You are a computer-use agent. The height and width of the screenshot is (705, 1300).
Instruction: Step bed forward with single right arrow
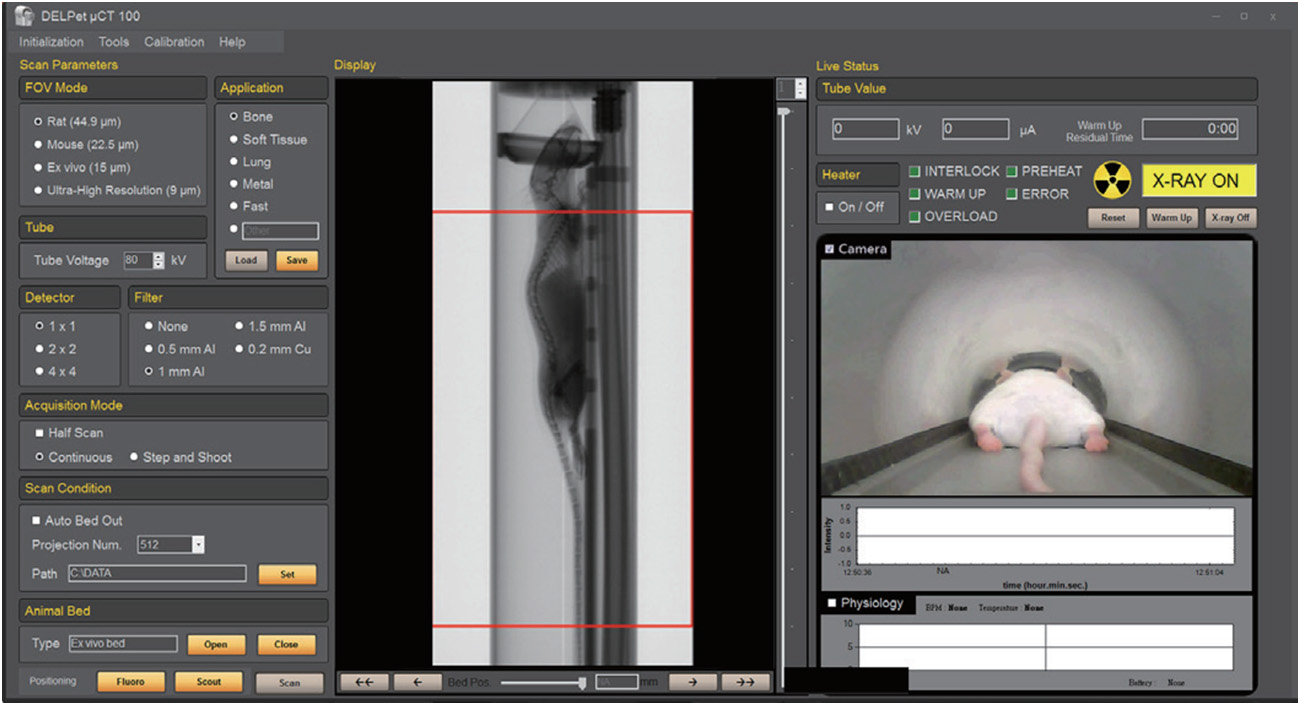693,682
